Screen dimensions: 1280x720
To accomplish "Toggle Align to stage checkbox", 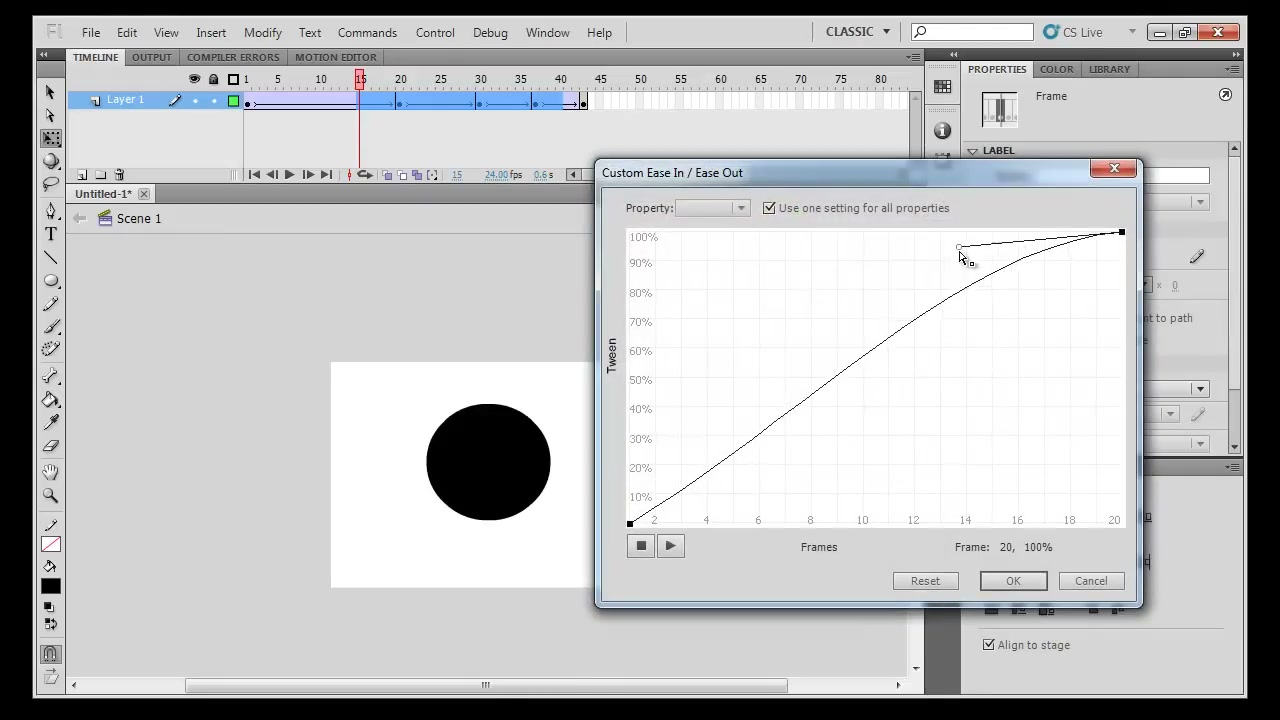I will [989, 645].
